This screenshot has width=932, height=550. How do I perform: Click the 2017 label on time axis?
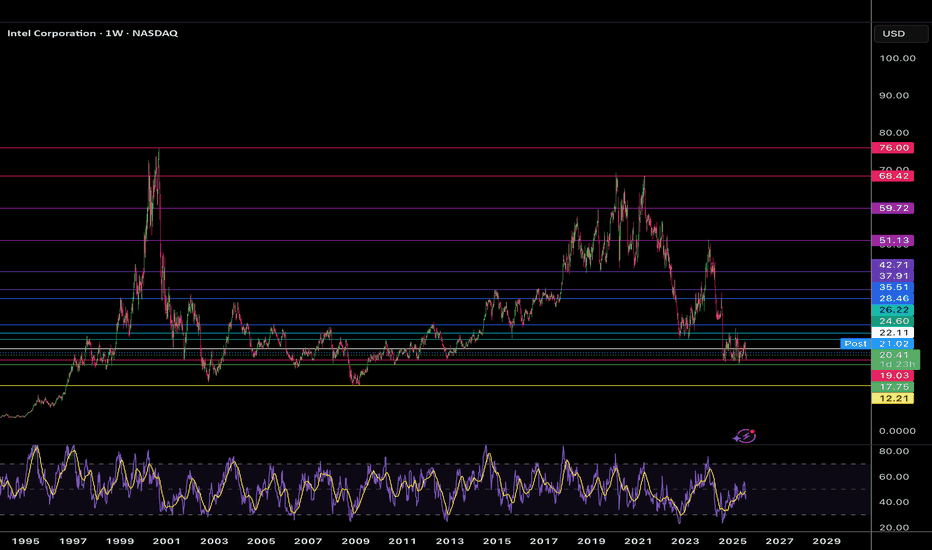point(544,541)
